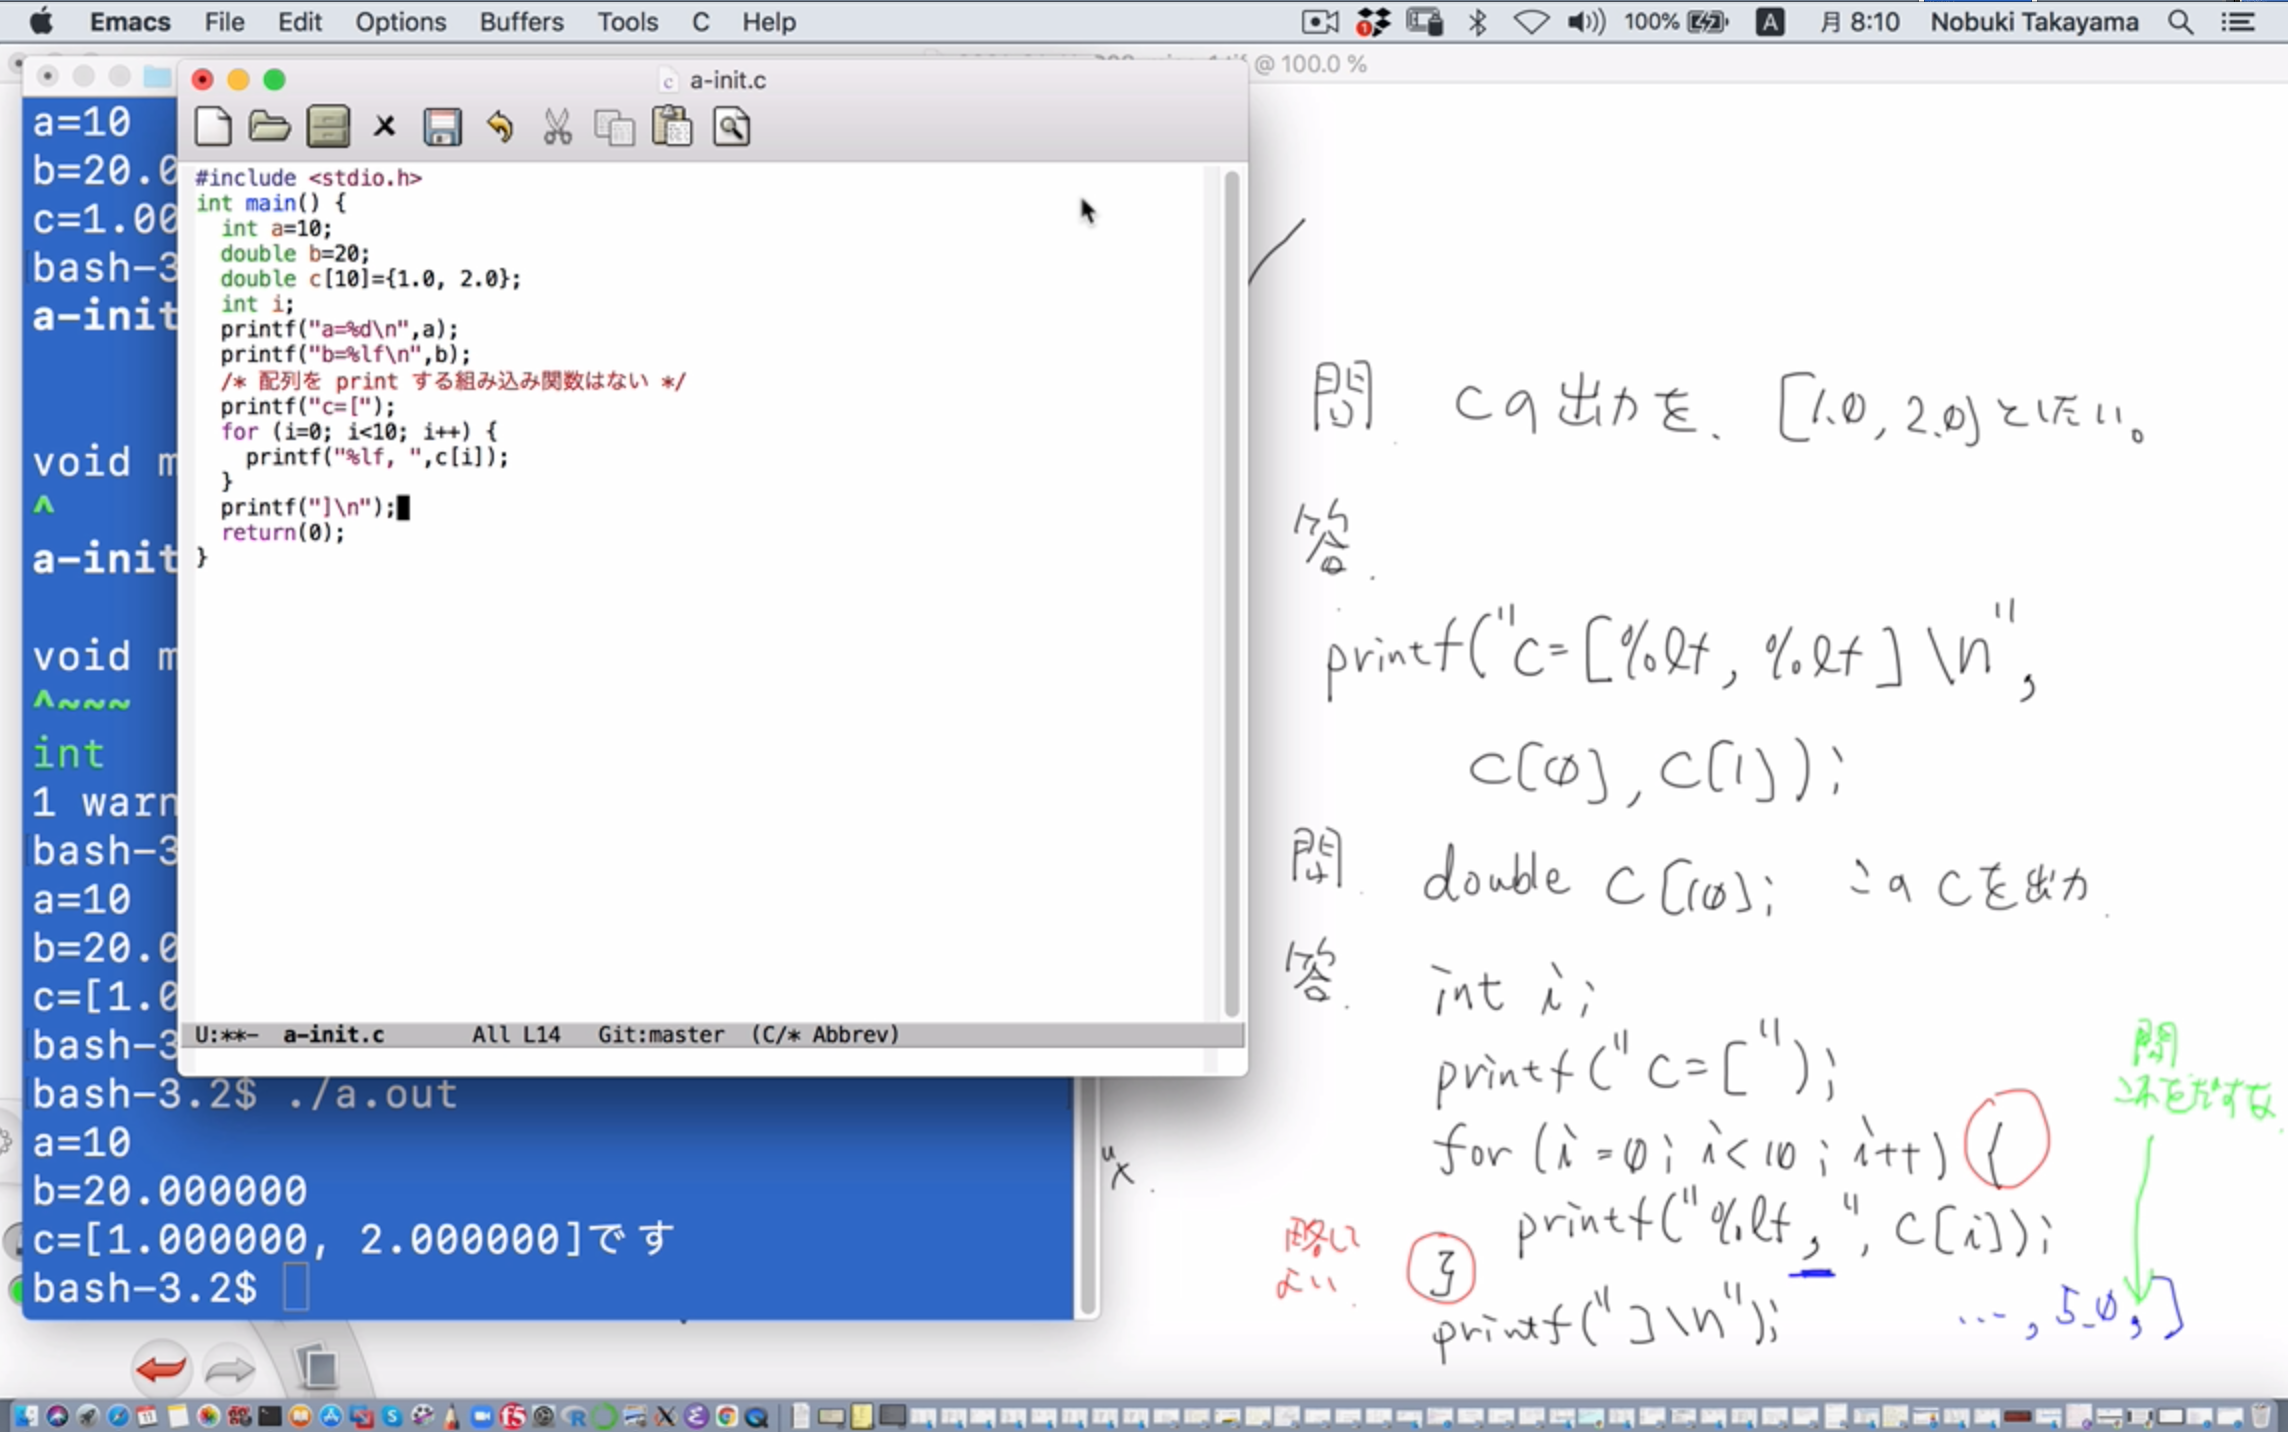Click the Cut scissors icon in Emacs toolbar
This screenshot has width=2288, height=1432.
click(557, 128)
